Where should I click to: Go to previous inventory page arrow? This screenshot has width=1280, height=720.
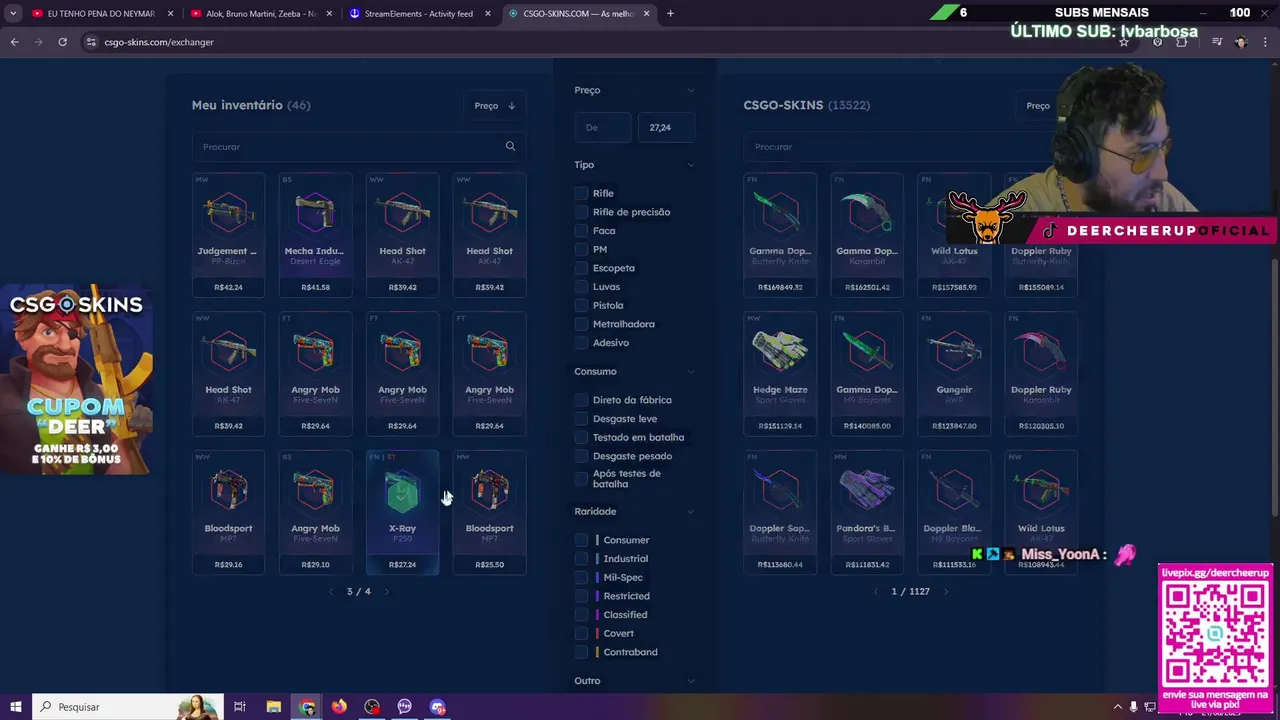pos(331,592)
